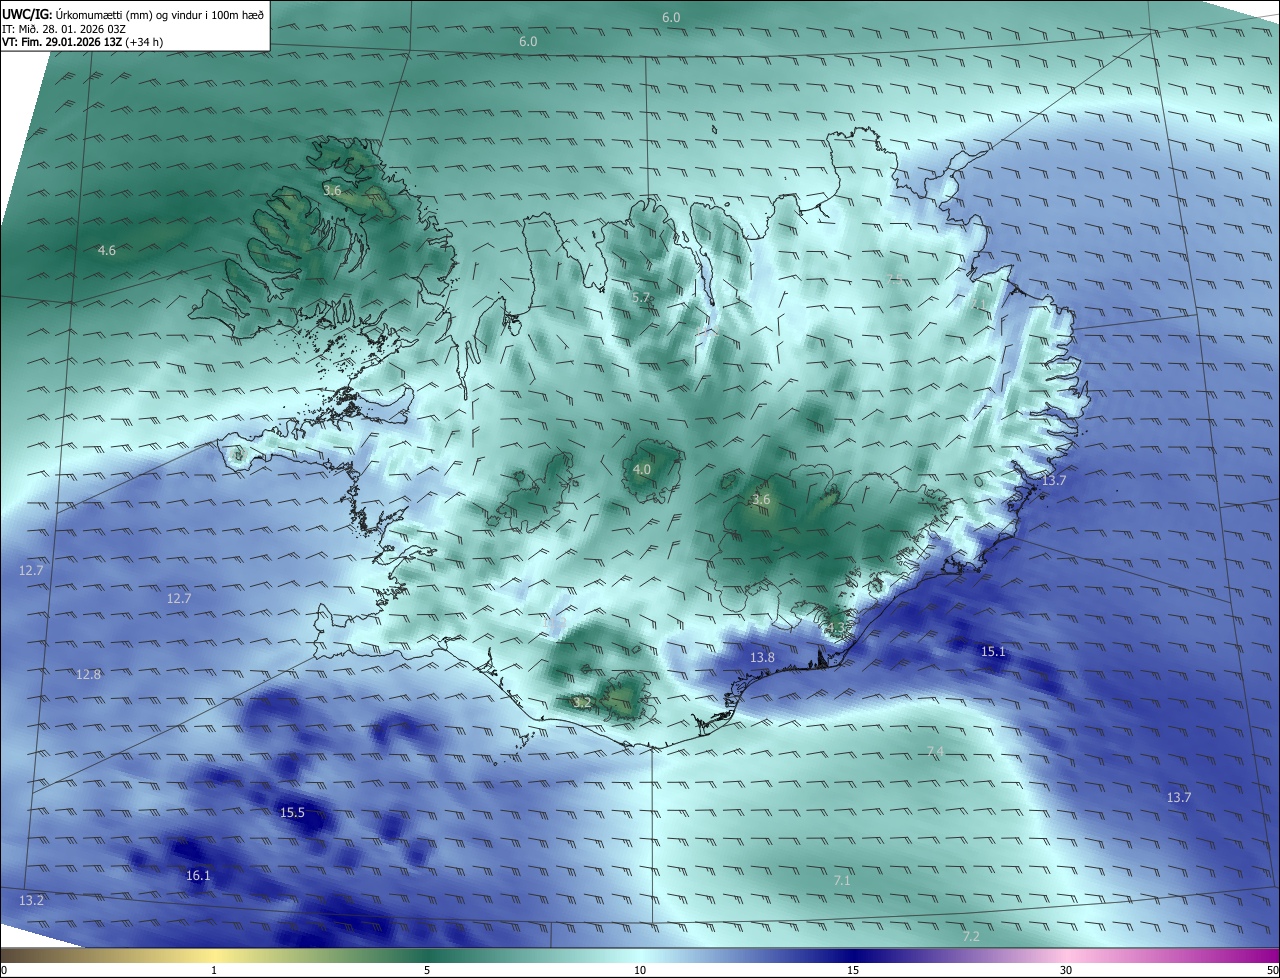Click the colour scale tick label 50
This screenshot has width=1280, height=978.
[1271, 970]
